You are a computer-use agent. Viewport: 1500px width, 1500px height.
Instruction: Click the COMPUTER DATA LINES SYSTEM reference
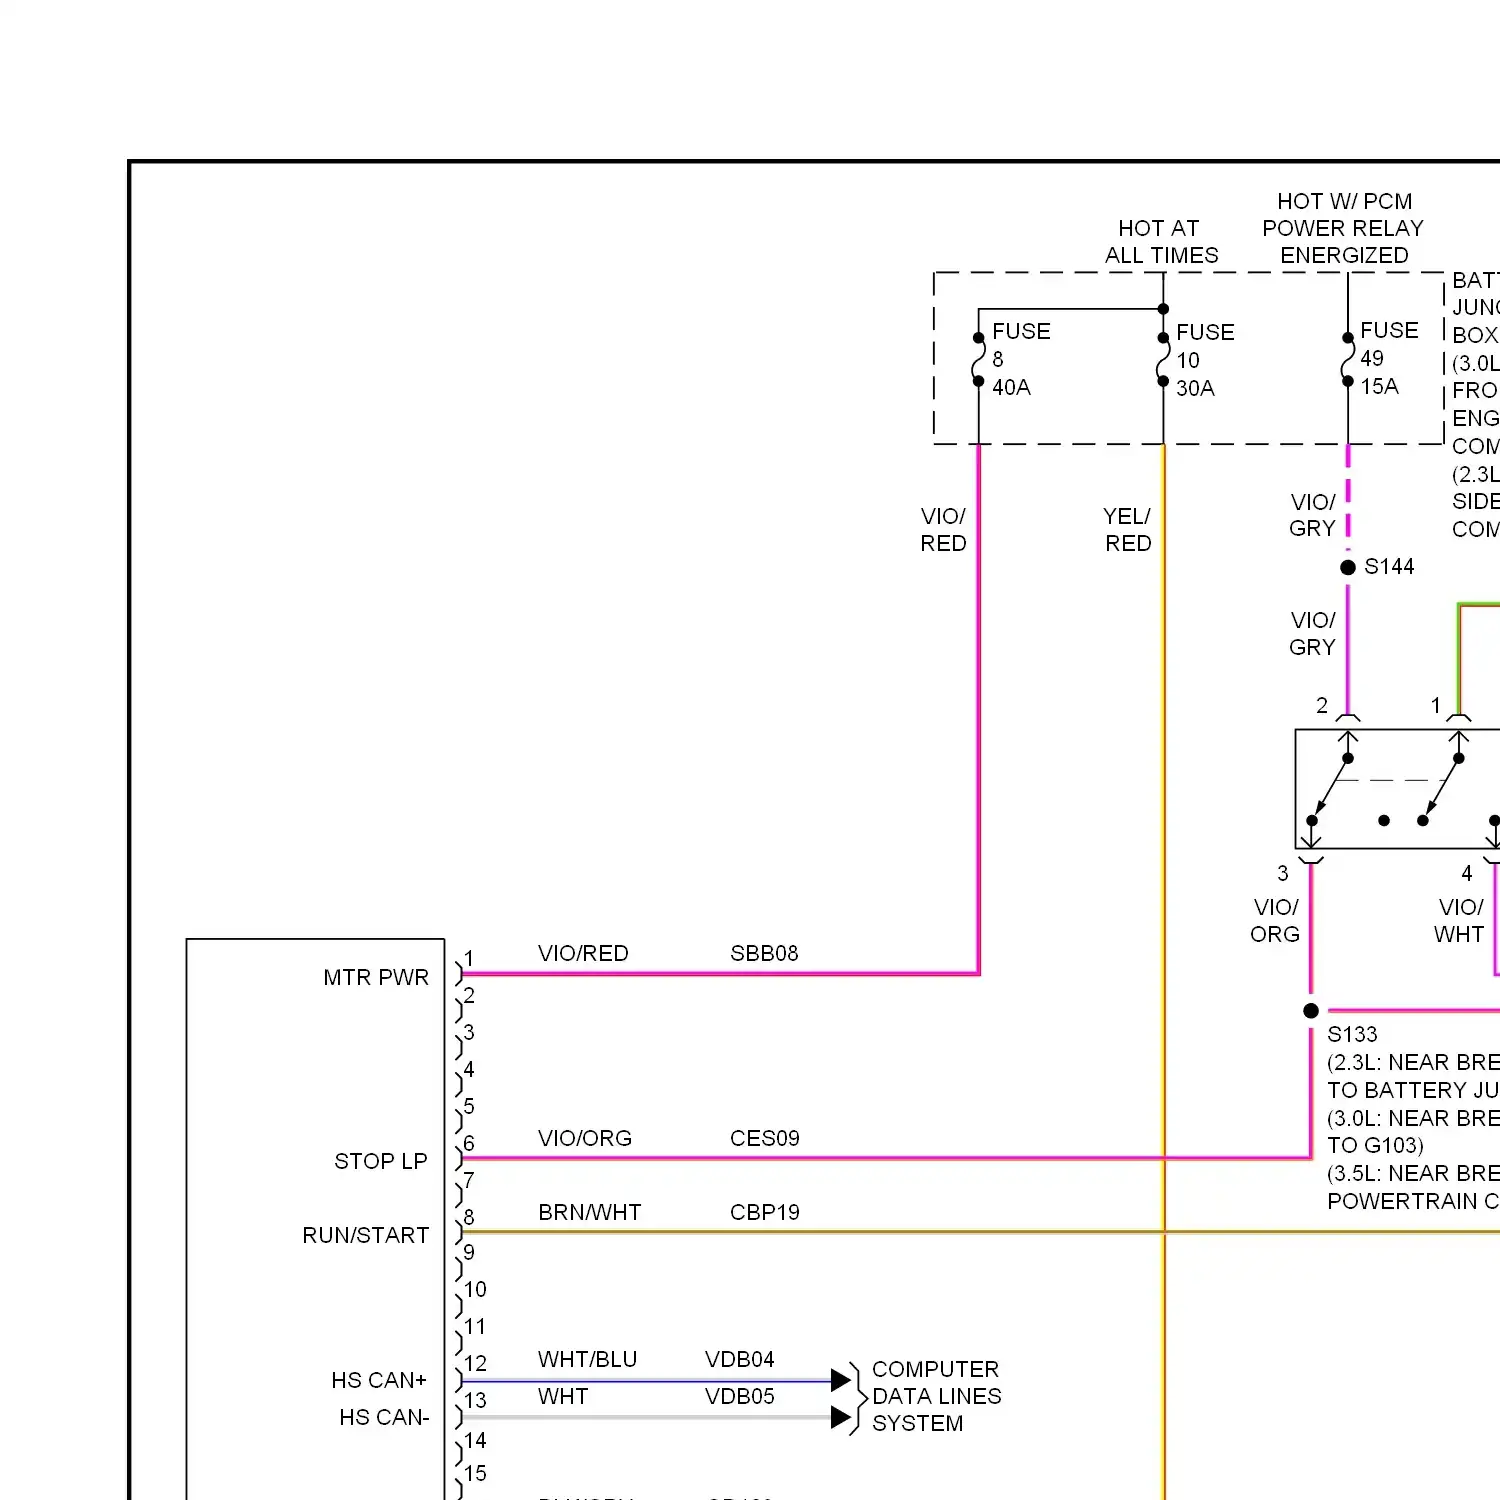click(936, 1396)
